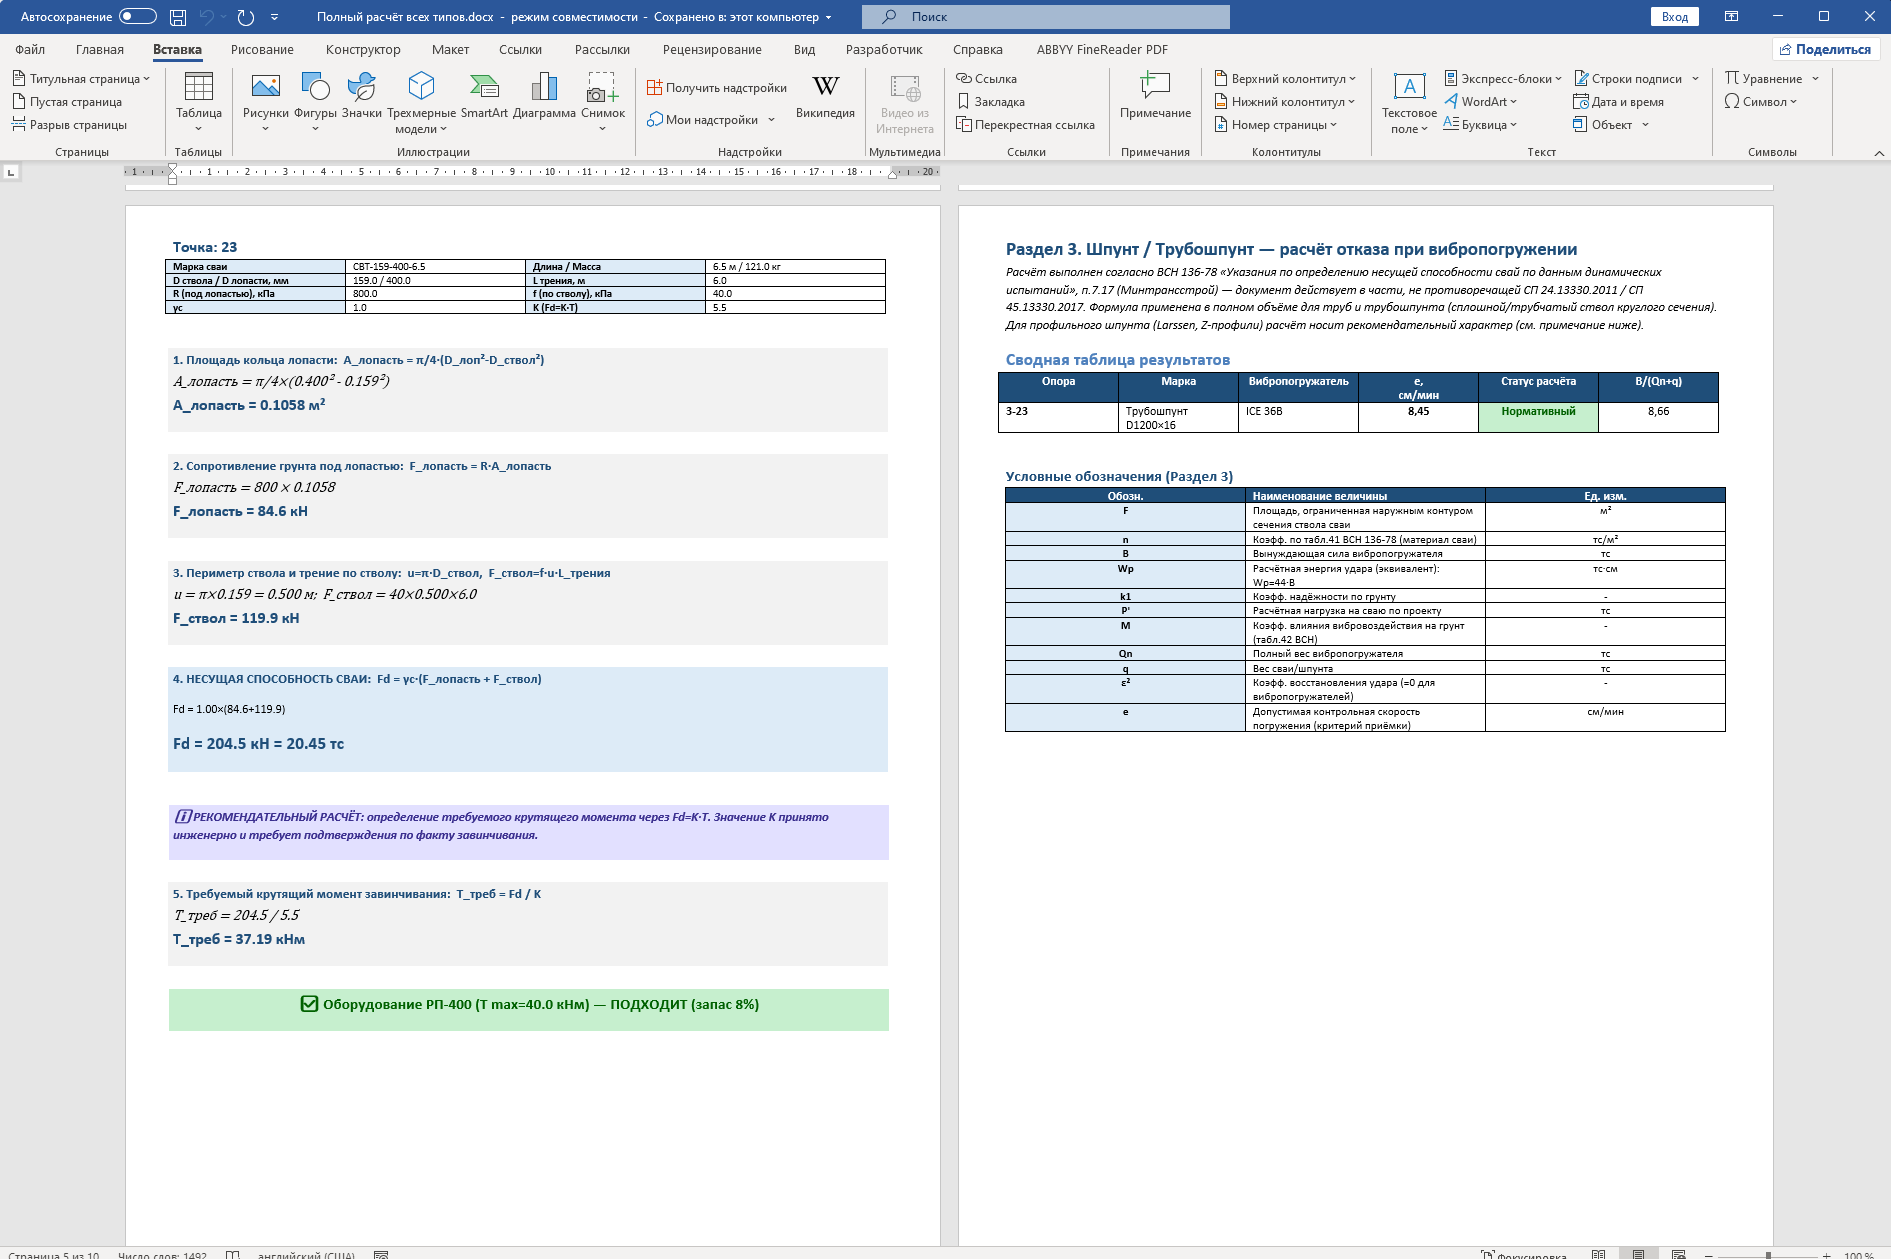Image resolution: width=1891 pixels, height=1259 pixels.
Task: Click the Save diskette icon
Action: click(x=178, y=17)
